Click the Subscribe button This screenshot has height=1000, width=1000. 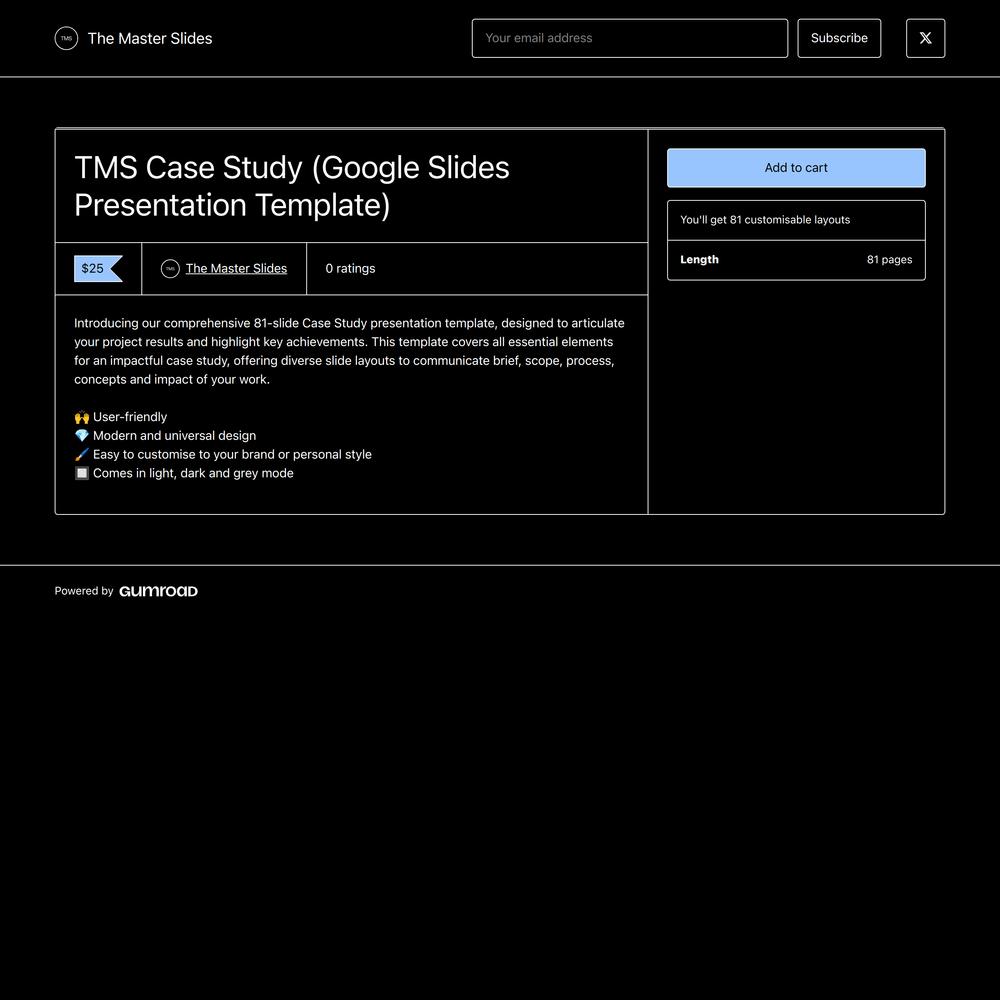[839, 38]
